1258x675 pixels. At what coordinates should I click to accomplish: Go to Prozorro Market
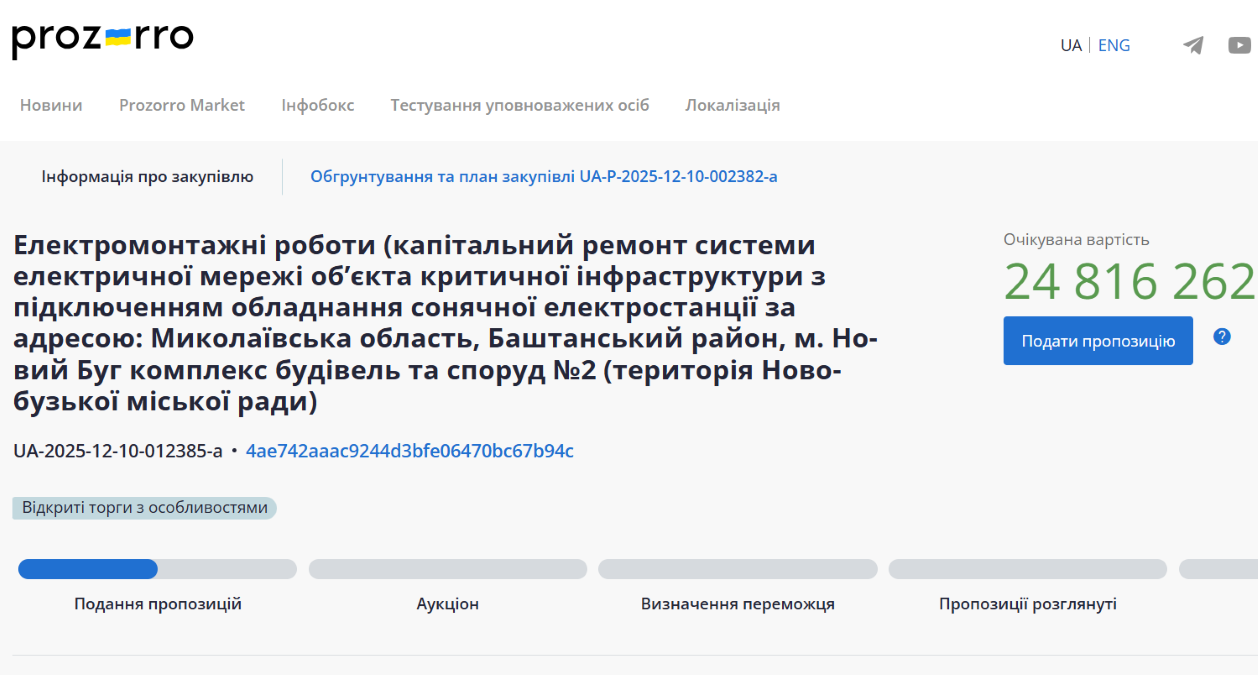[x=182, y=105]
